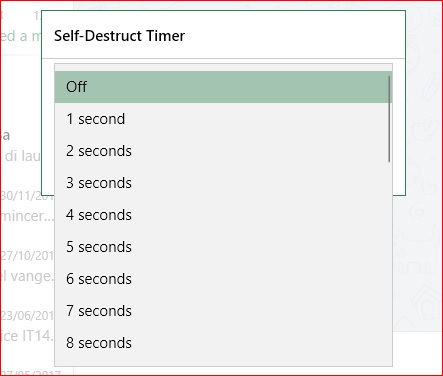Set self-destruct timer to 3 seconds
443x376 pixels.
click(x=223, y=183)
